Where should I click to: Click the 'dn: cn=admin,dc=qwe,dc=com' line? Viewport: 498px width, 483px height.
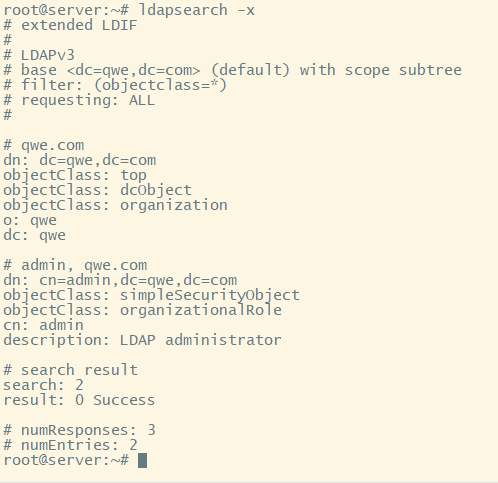pyautogui.click(x=120, y=280)
